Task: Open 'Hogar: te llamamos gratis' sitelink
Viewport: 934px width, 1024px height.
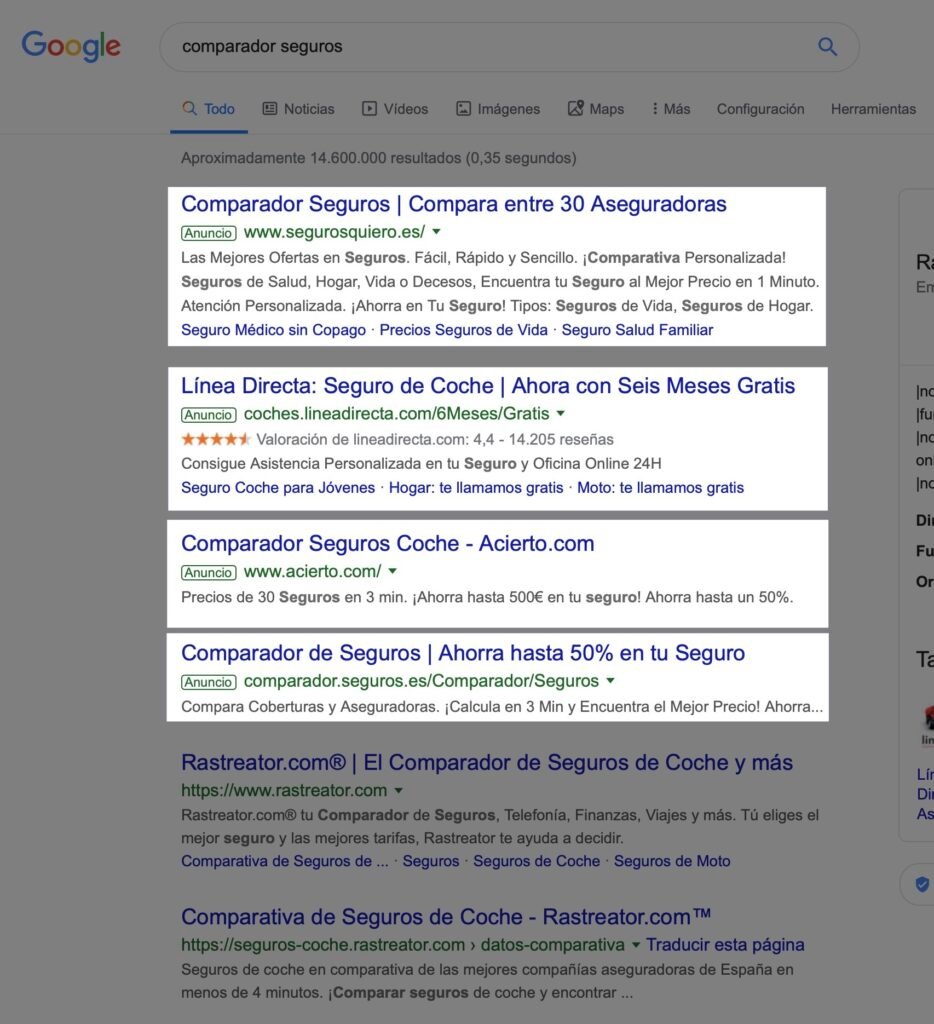Action: point(476,488)
